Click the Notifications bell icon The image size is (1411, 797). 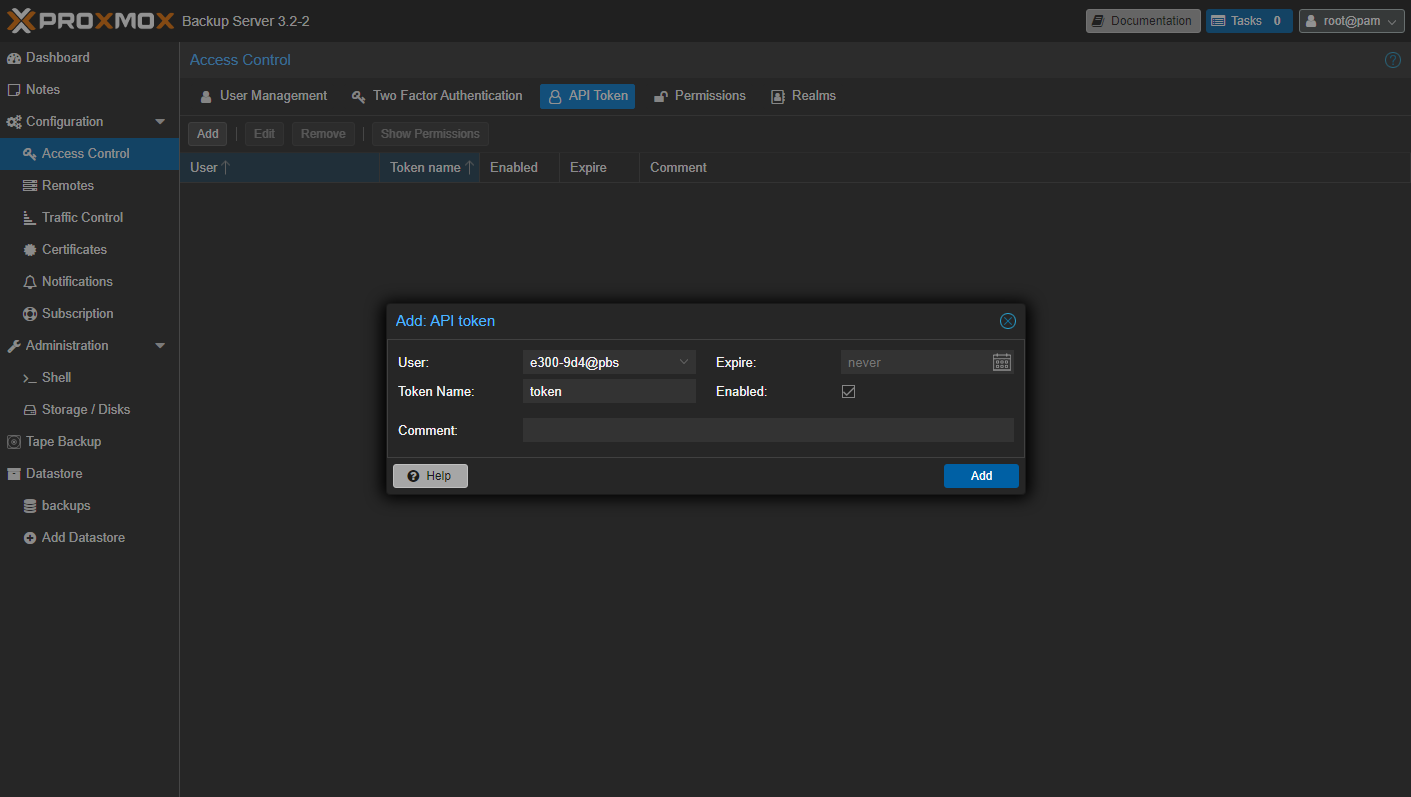coord(30,282)
